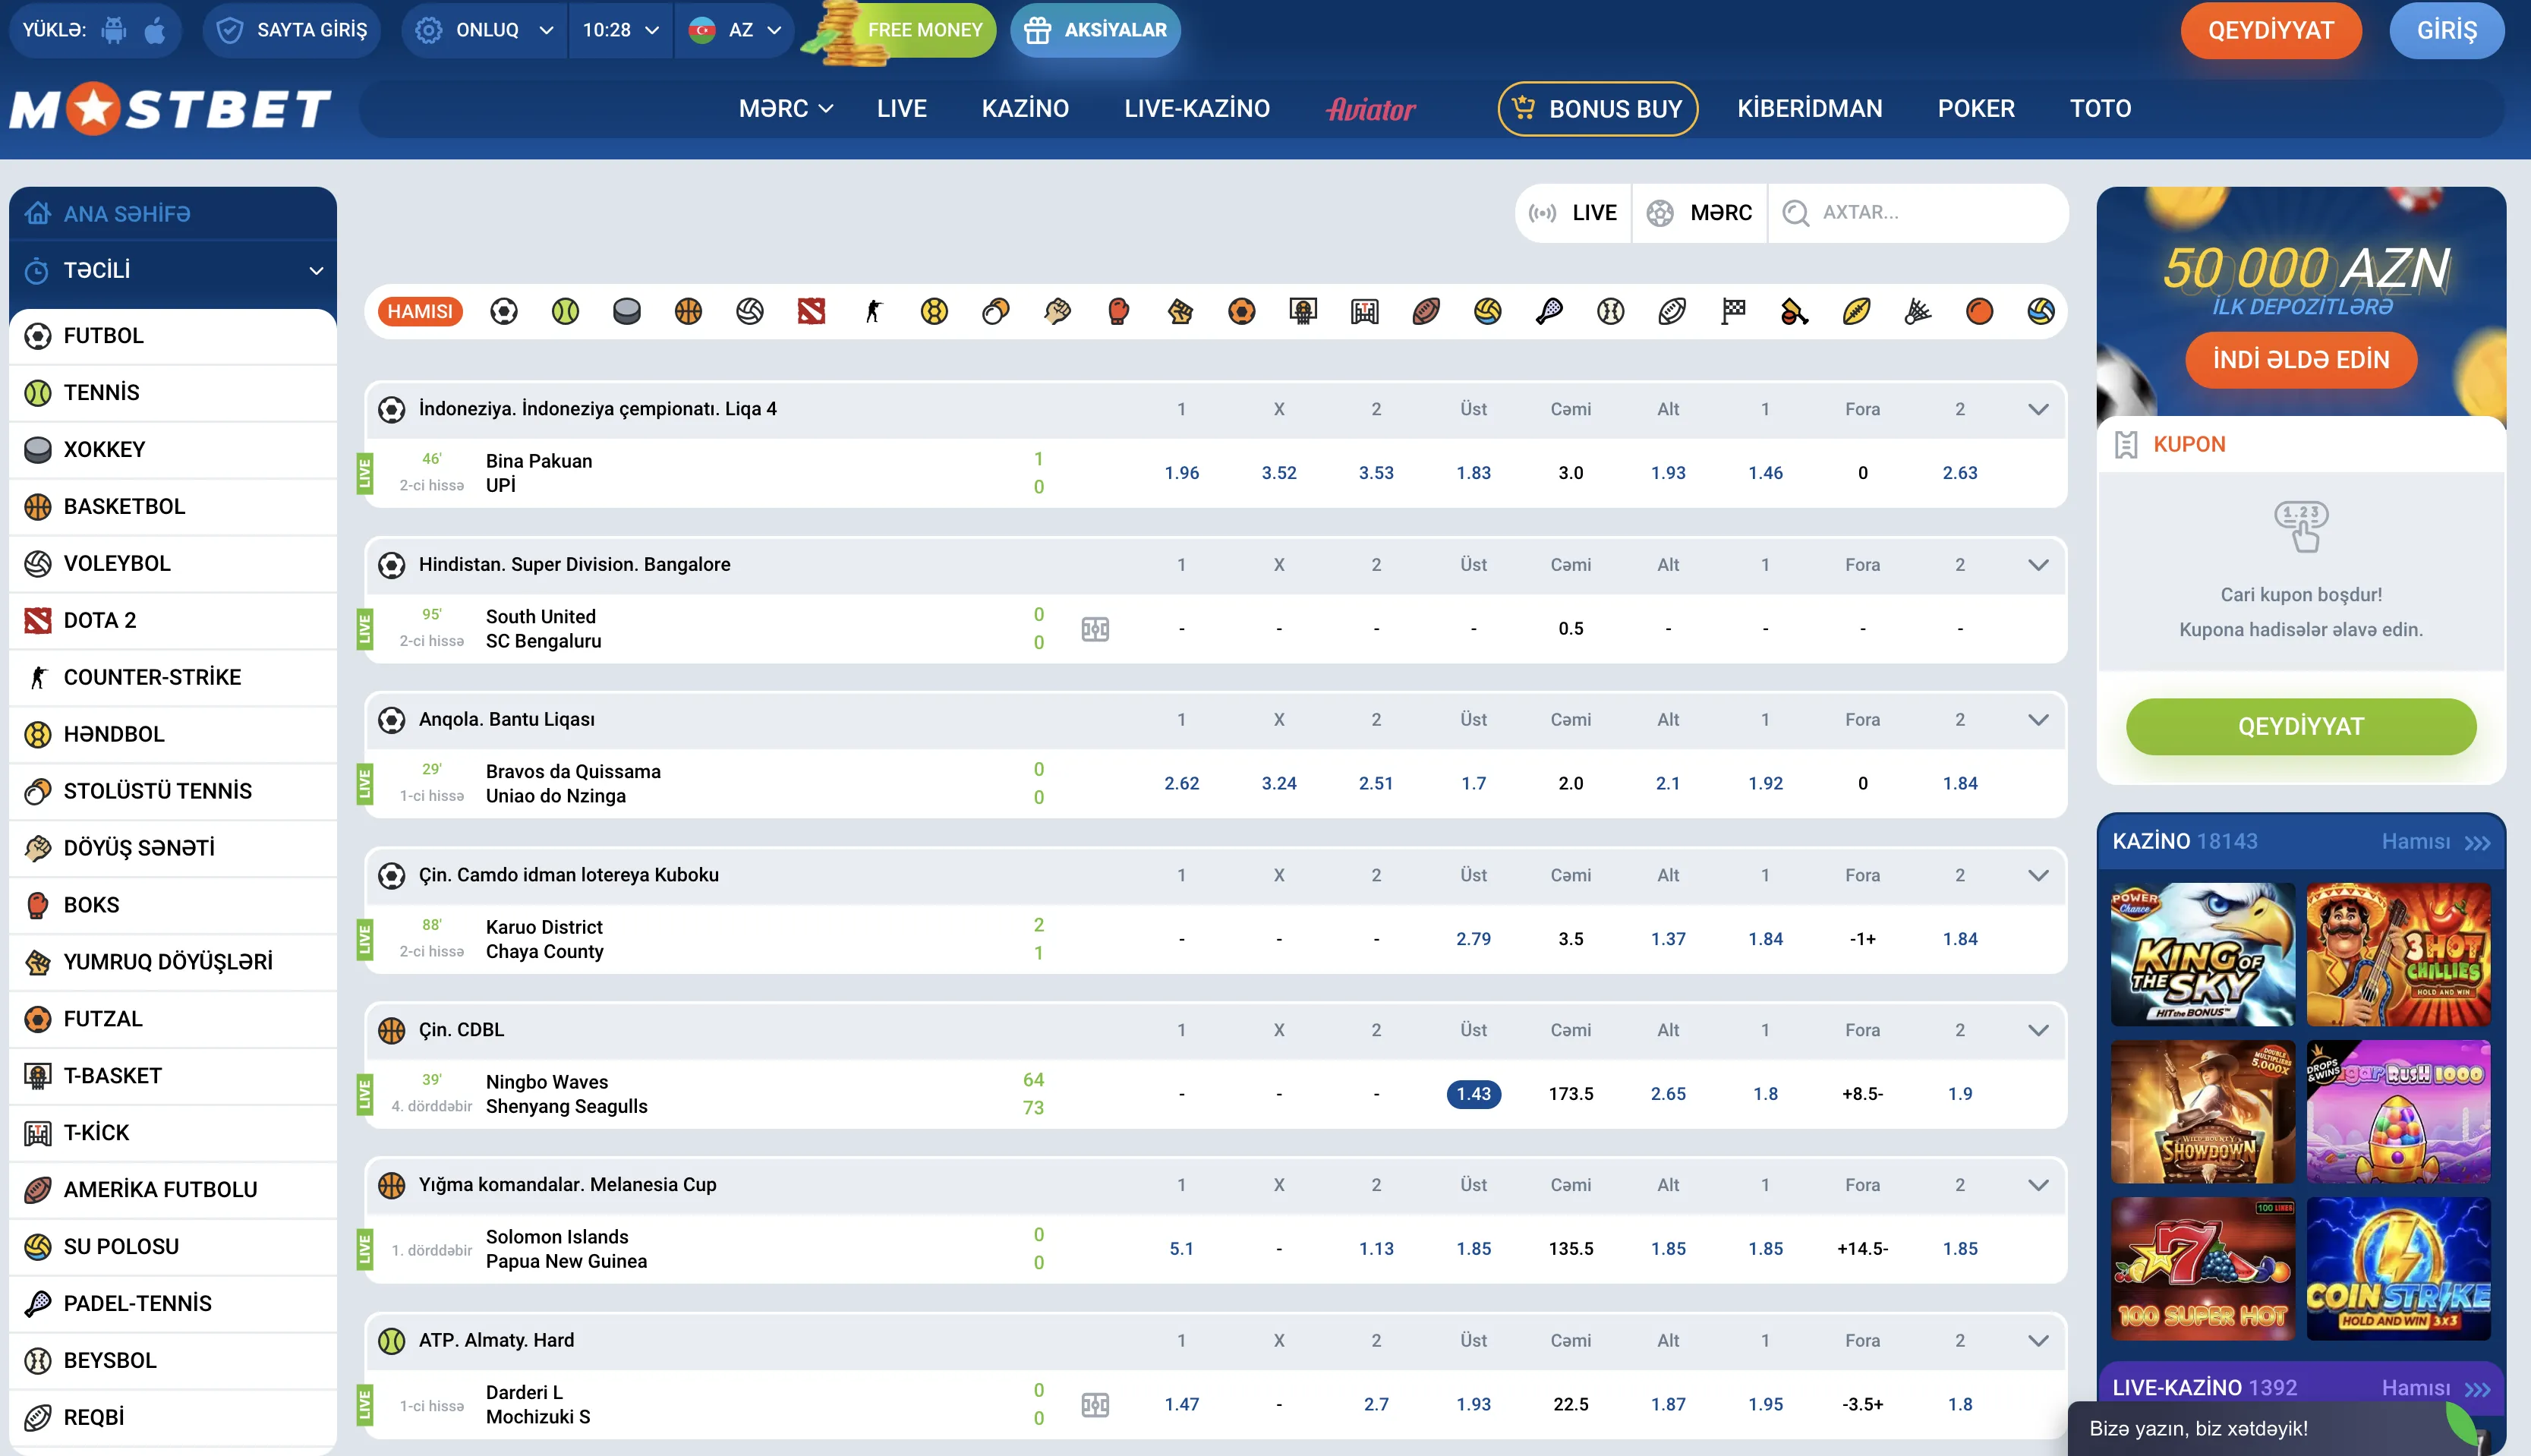
Task: Open the KAZİNO menu item
Action: (1025, 109)
